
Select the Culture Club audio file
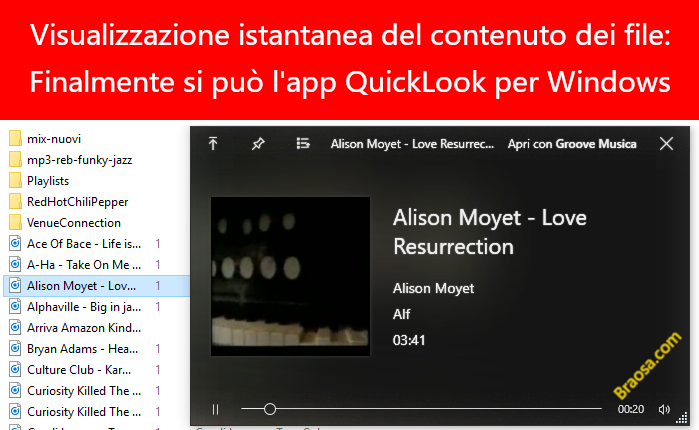(82, 369)
